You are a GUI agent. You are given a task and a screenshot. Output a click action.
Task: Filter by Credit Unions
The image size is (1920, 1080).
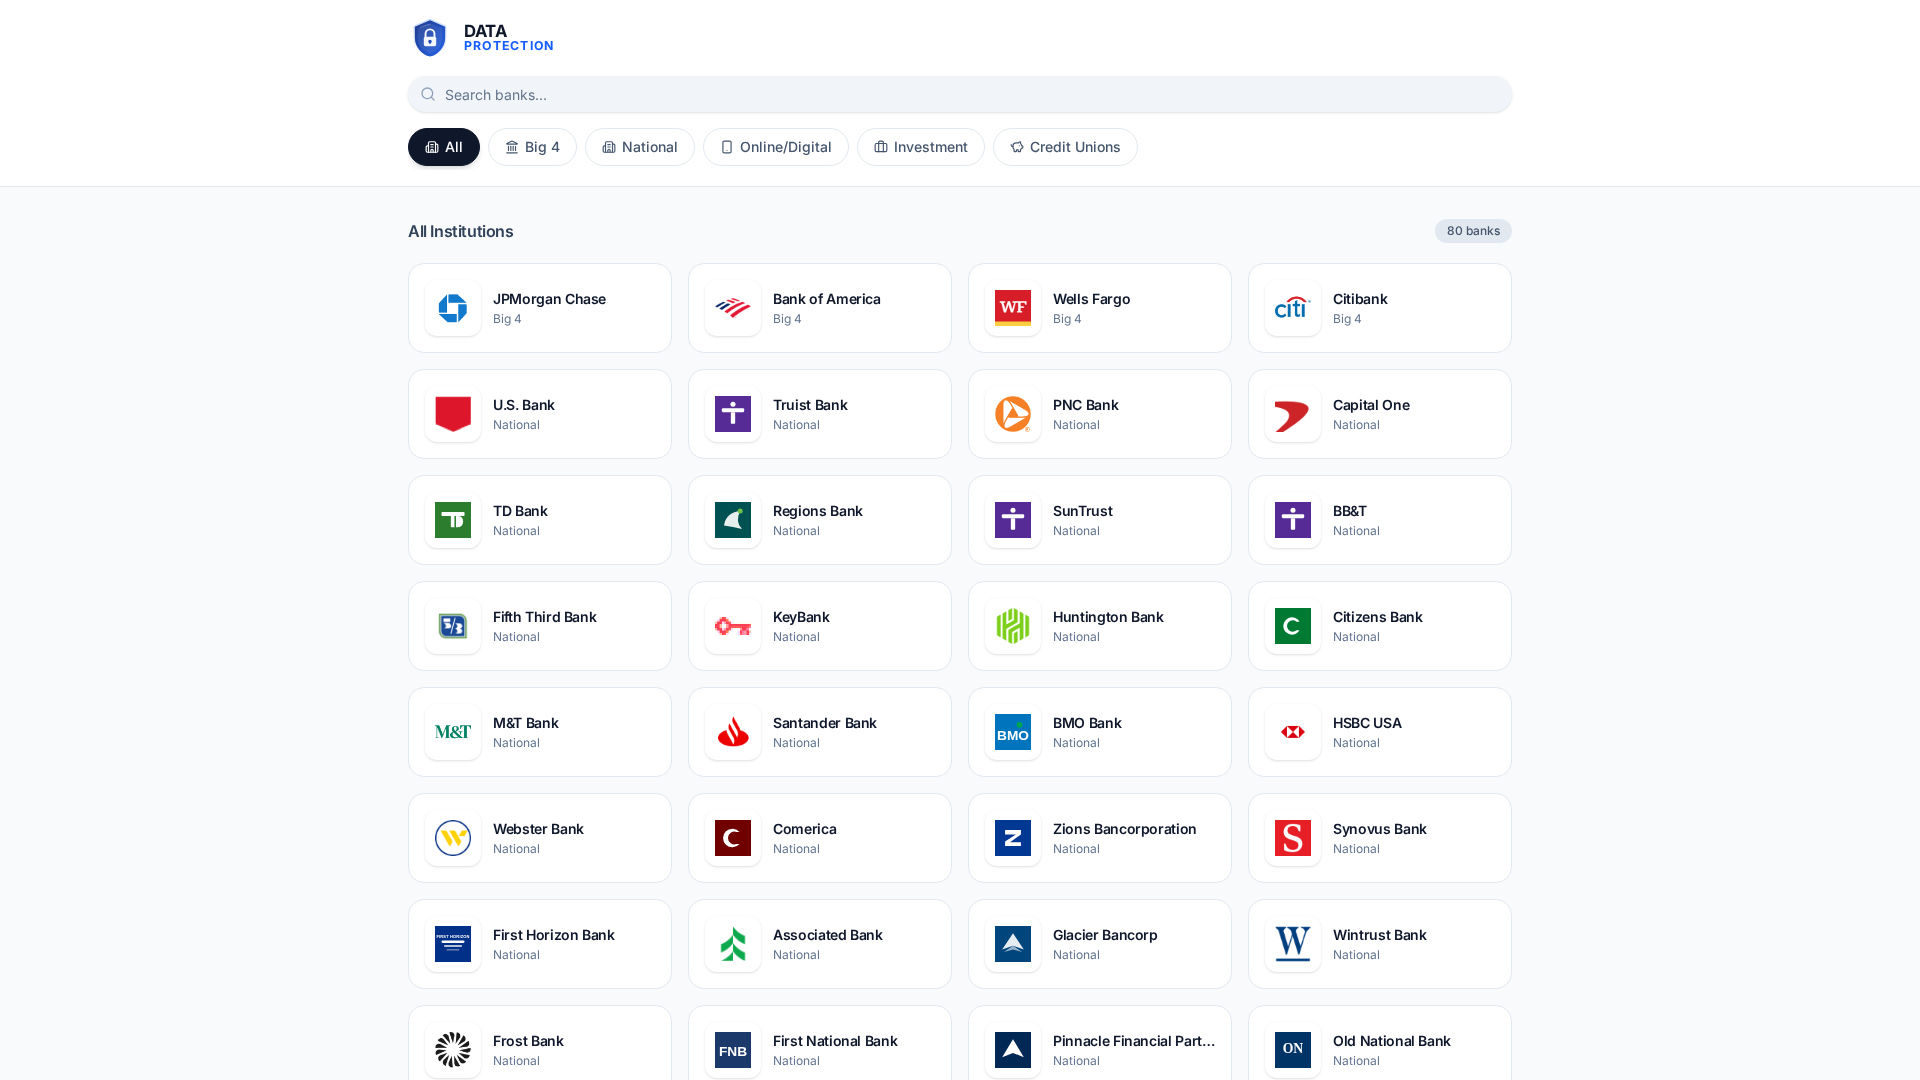[1065, 147]
